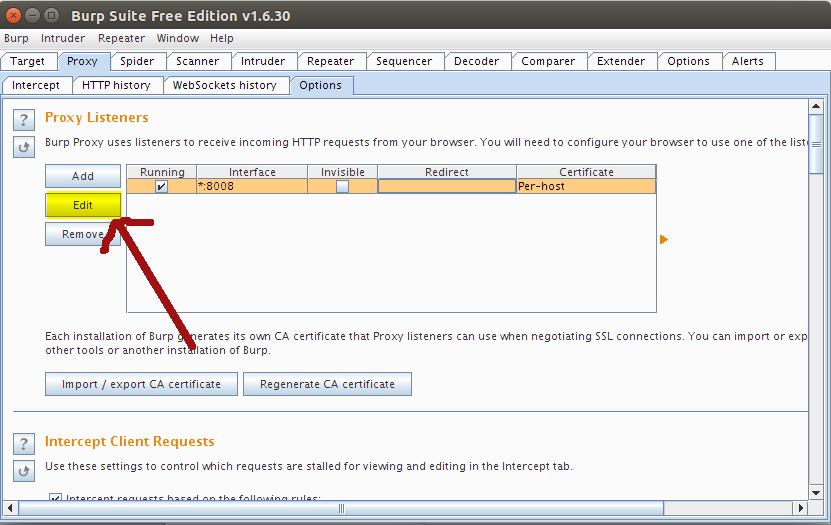Open the Intruder menu
This screenshot has width=831, height=525.
pyautogui.click(x=63, y=38)
